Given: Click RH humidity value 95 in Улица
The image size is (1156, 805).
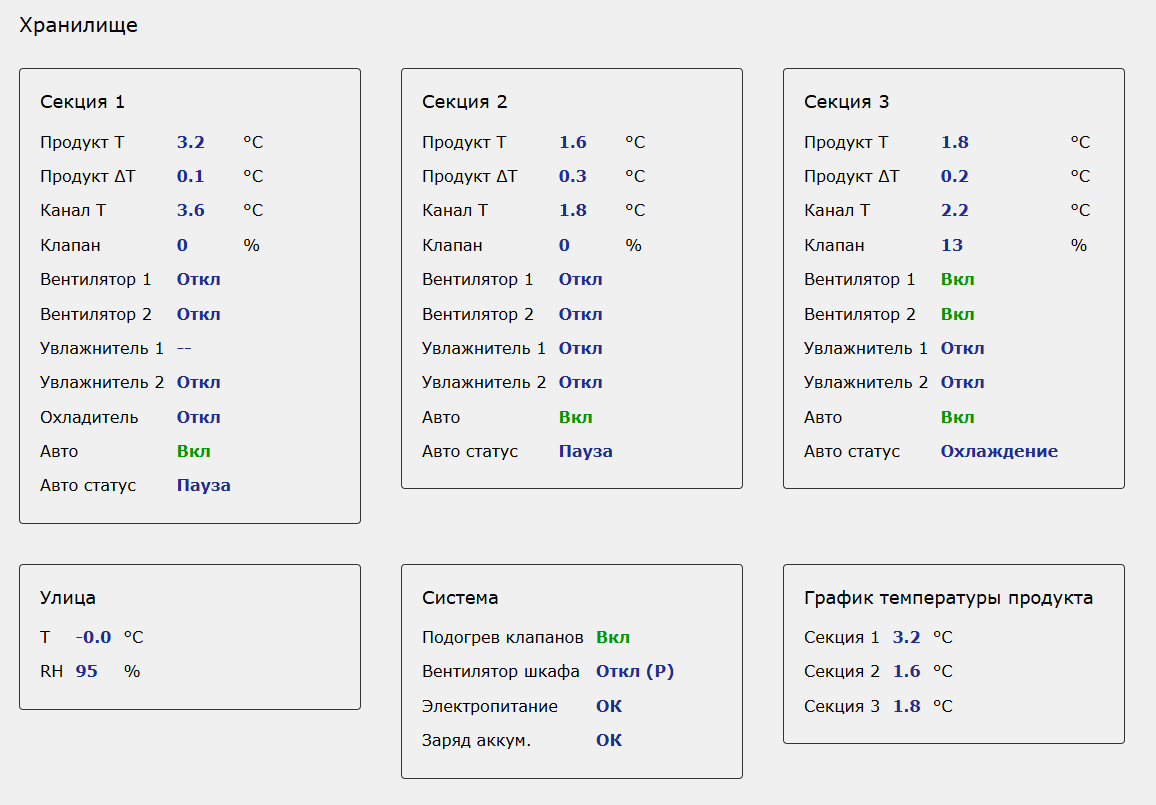Looking at the screenshot, I should 86,672.
